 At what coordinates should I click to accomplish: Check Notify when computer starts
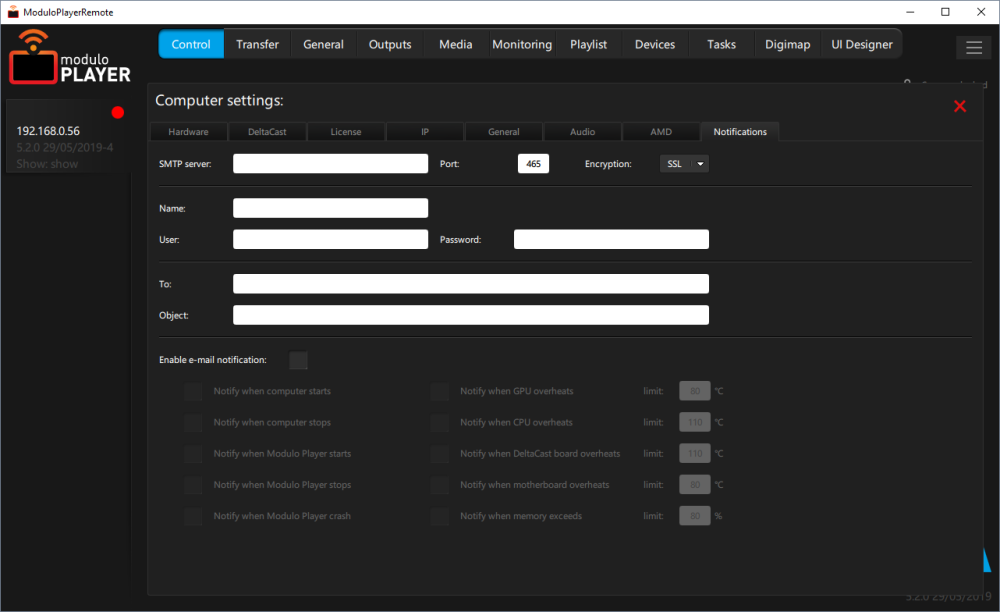[x=193, y=391]
